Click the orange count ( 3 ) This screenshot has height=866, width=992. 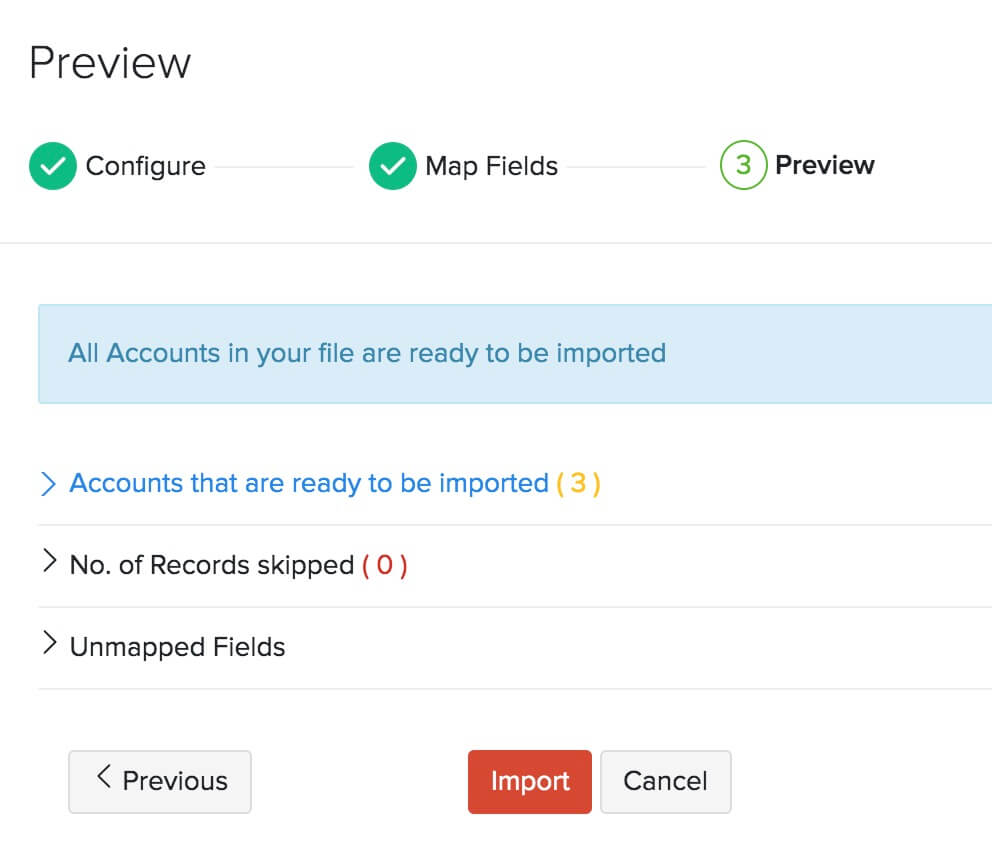coord(578,484)
